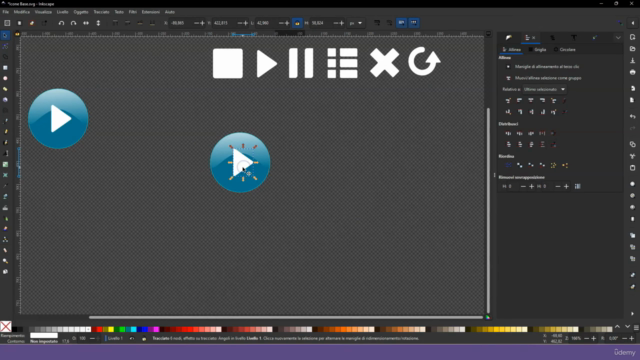Open the Oggetto menu
Viewport: 640px width, 360px height.
coord(81,12)
